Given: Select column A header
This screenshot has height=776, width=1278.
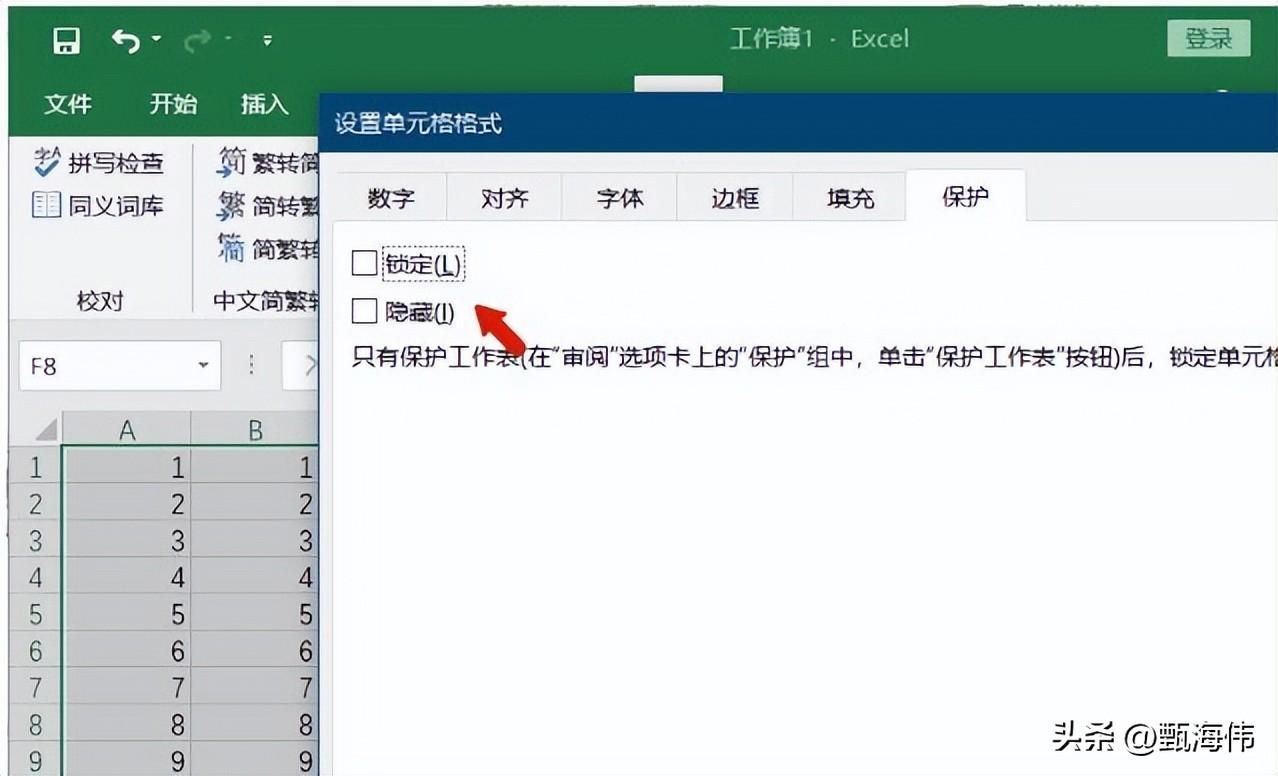Looking at the screenshot, I should 127,430.
